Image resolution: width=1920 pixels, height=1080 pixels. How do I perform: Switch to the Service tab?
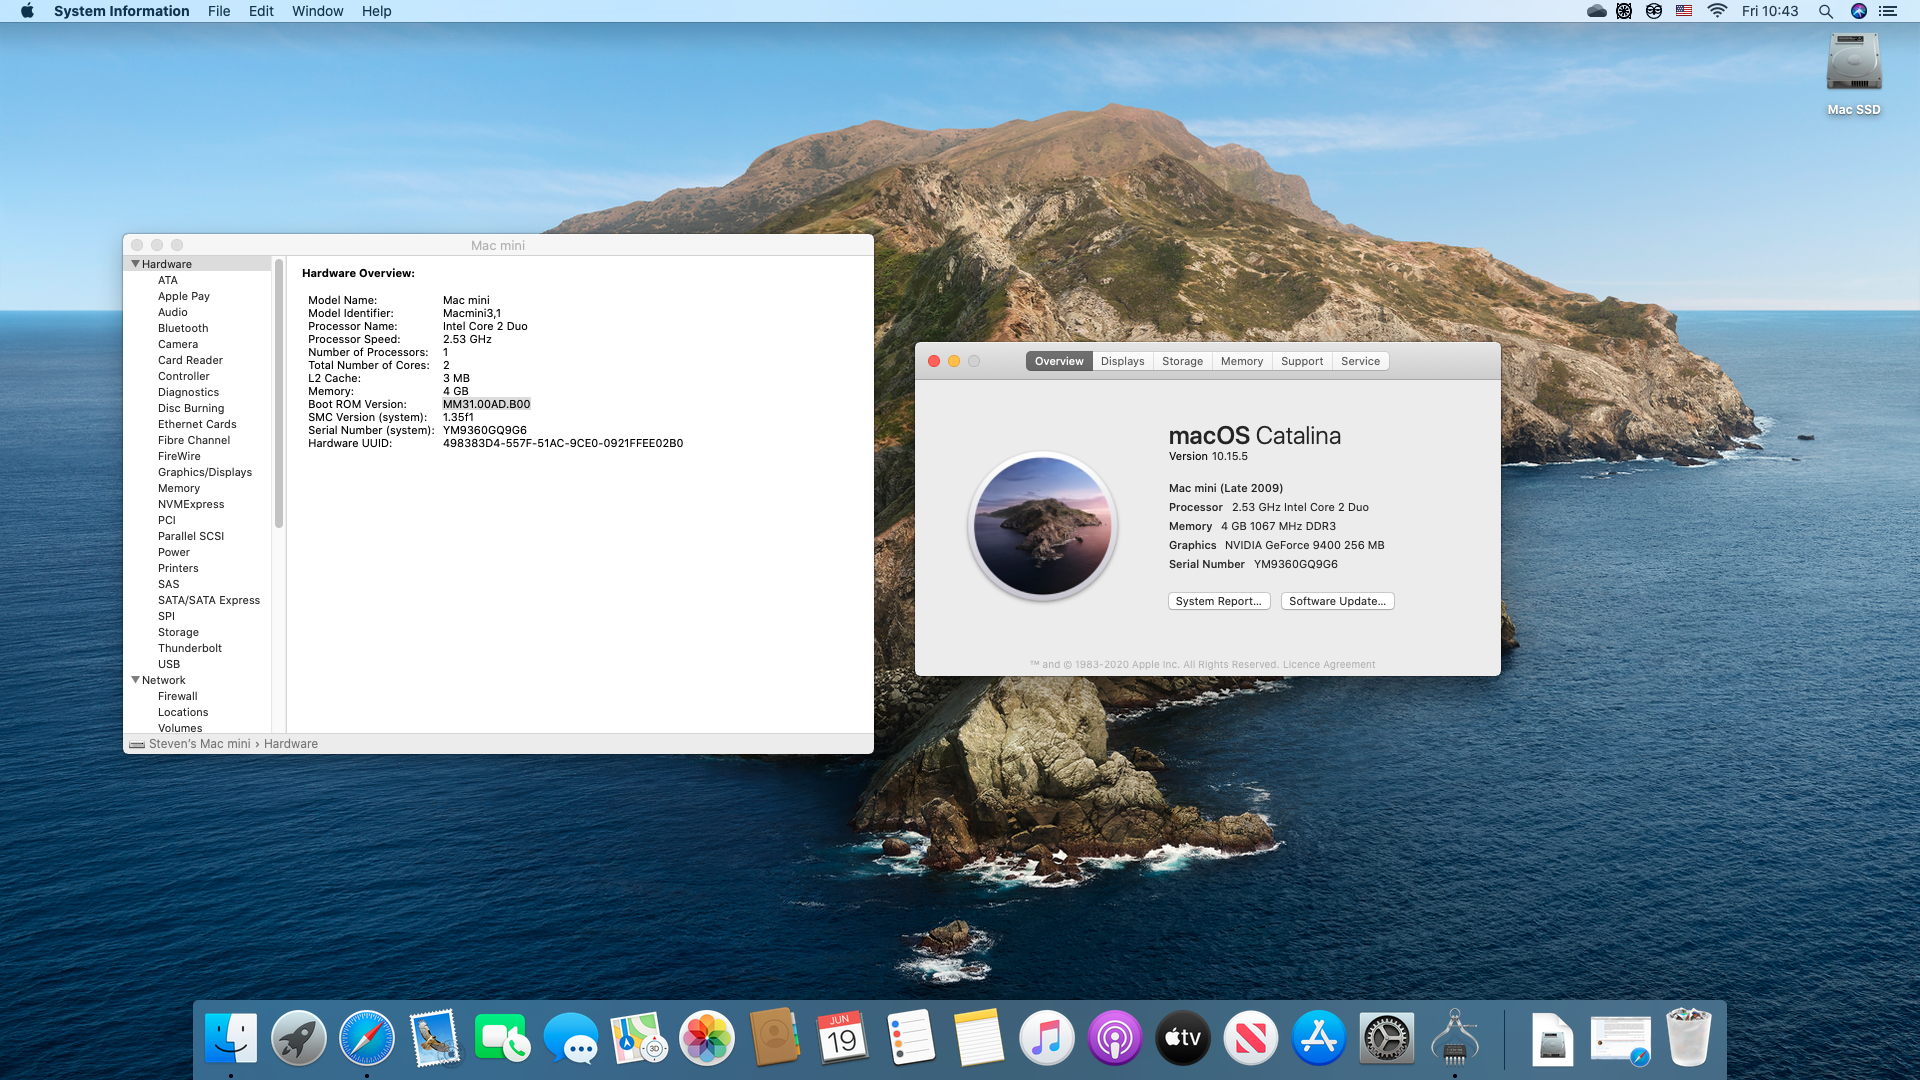click(1360, 361)
